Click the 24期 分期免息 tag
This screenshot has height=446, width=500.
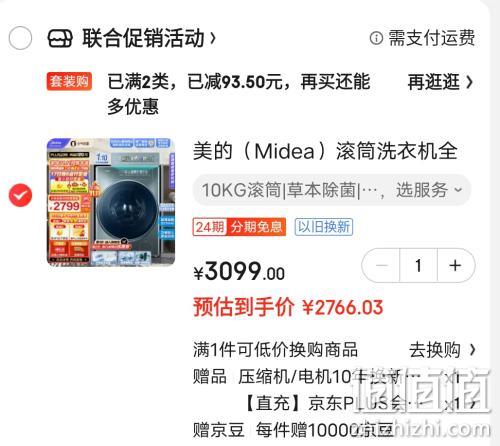point(239,227)
